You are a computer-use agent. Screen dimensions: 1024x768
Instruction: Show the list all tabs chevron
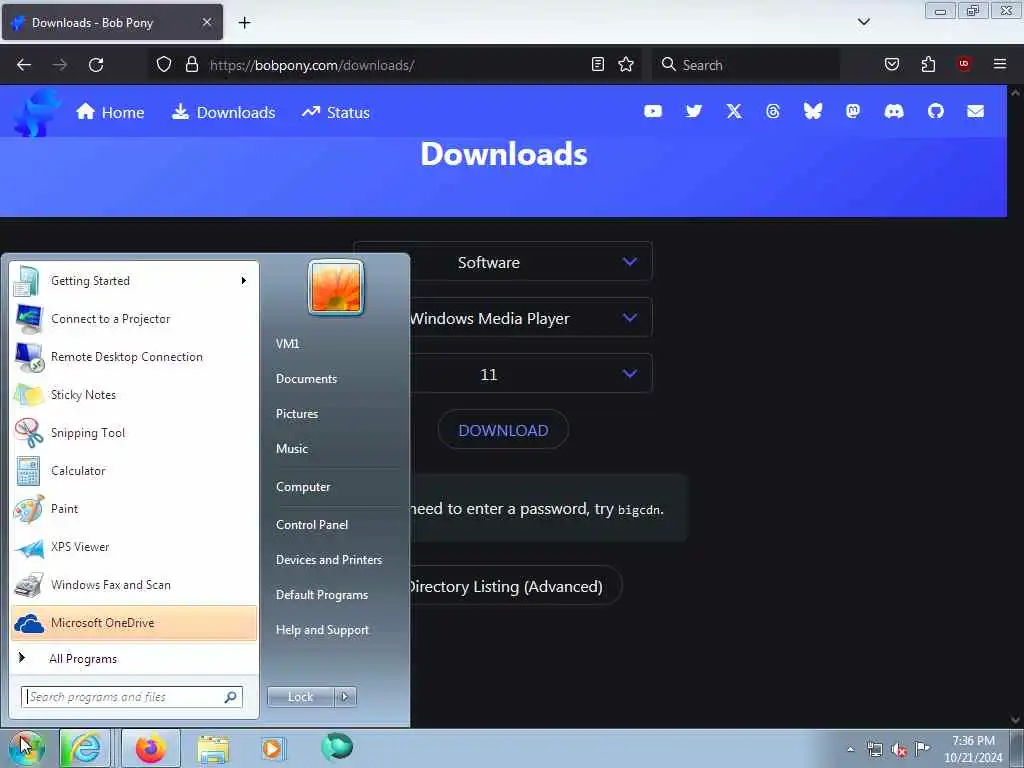pyautogui.click(x=863, y=22)
